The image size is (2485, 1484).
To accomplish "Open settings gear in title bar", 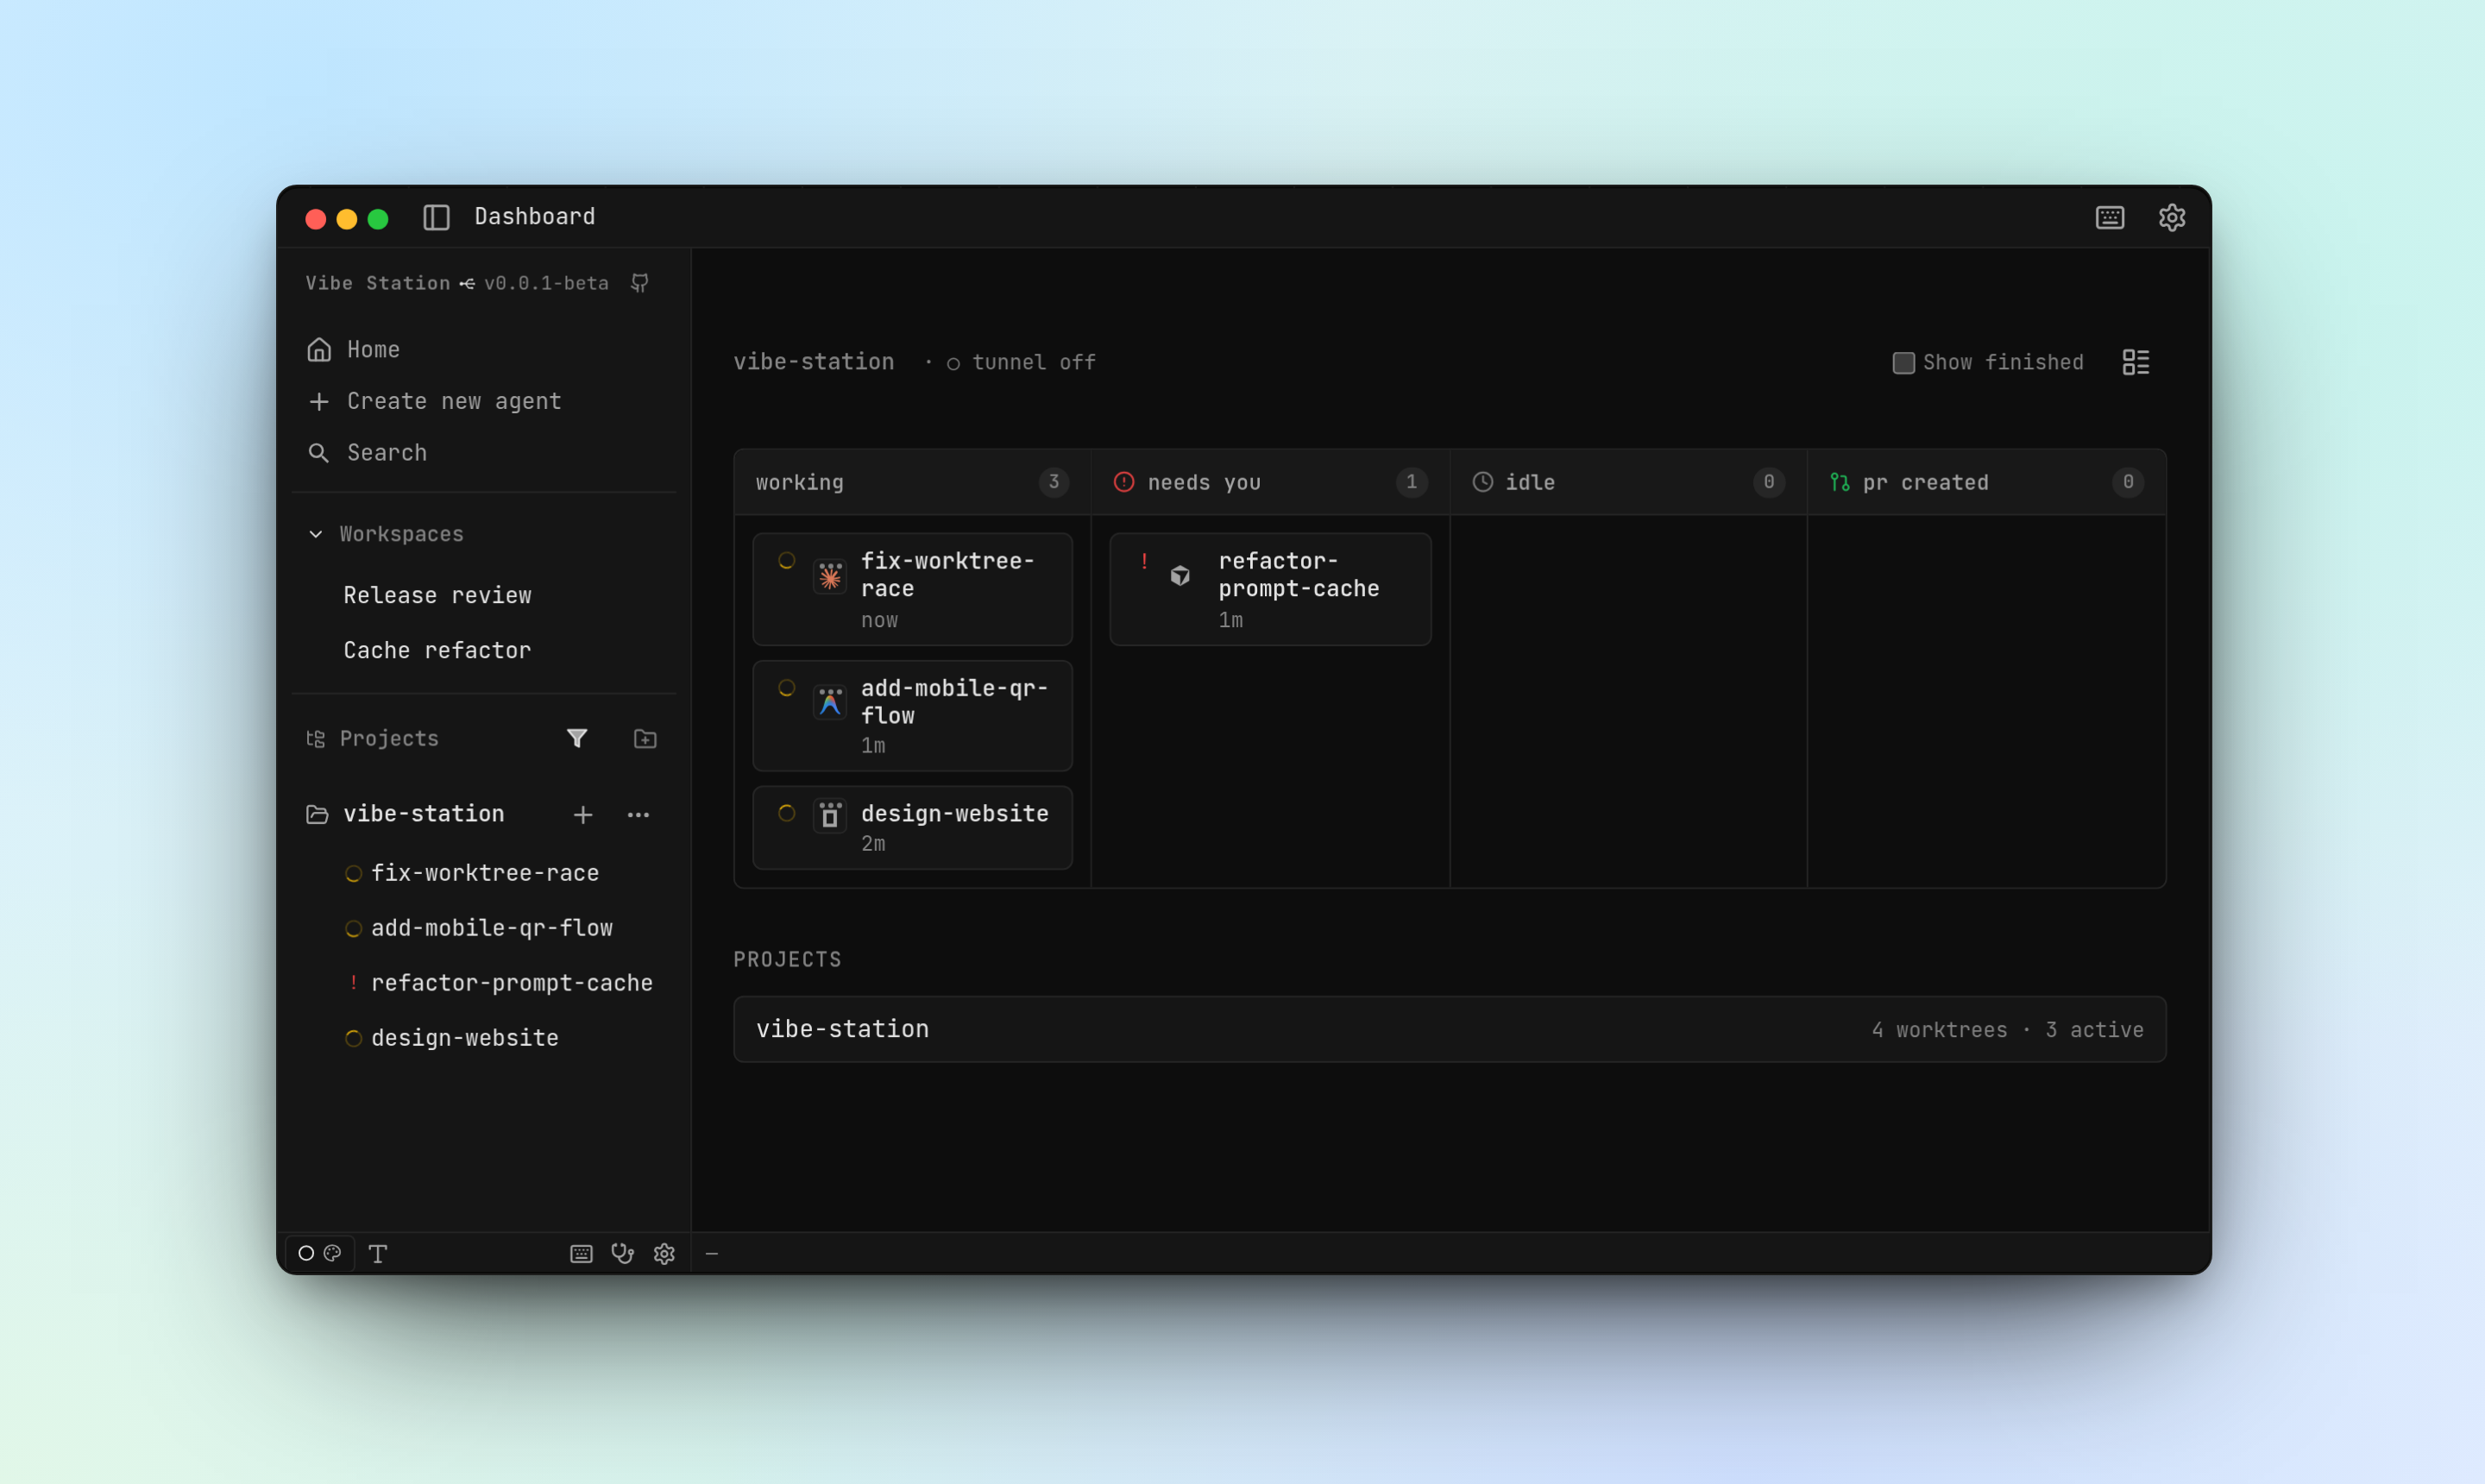I will point(2172,217).
